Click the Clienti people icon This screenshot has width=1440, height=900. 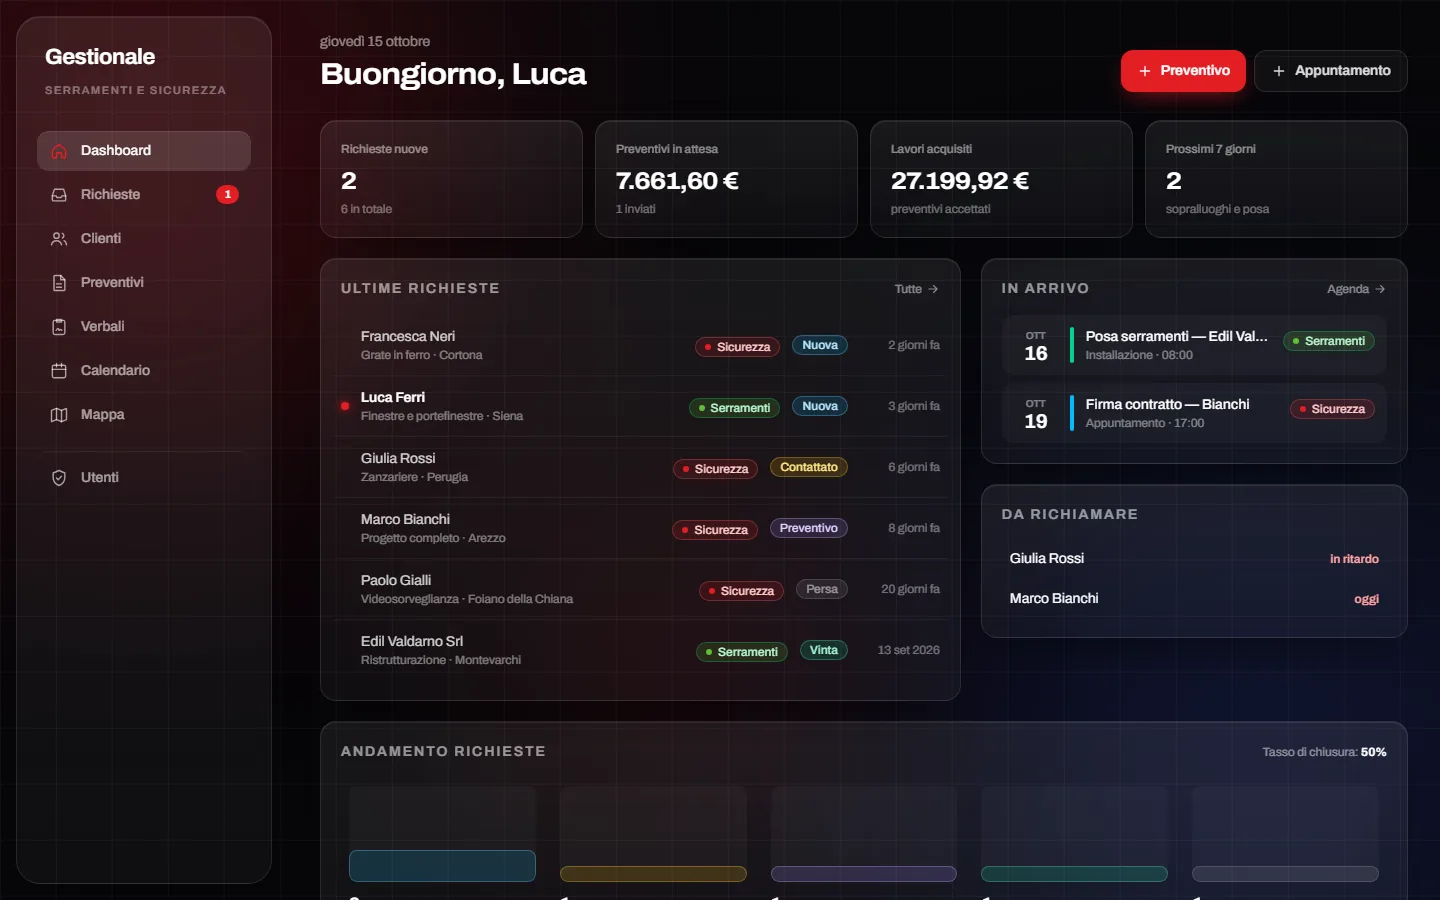pos(59,239)
